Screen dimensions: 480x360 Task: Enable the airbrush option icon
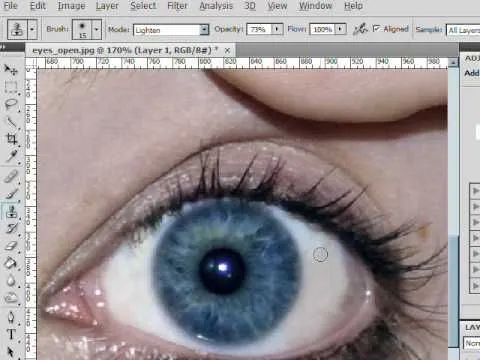(x=360, y=29)
